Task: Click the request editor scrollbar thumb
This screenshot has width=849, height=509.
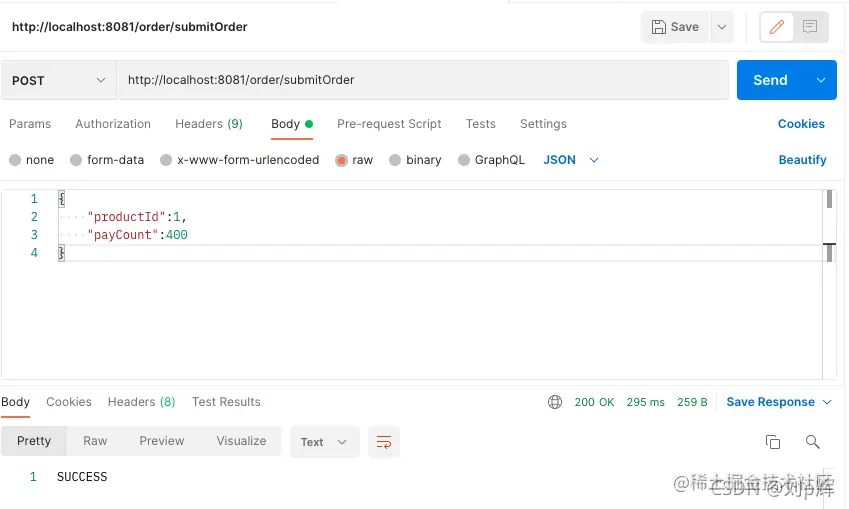Action: [x=829, y=199]
